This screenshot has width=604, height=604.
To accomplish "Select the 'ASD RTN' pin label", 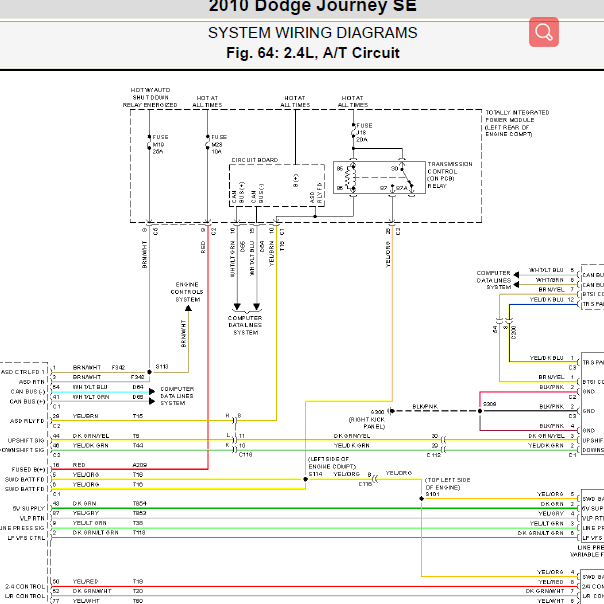I will coord(32,382).
